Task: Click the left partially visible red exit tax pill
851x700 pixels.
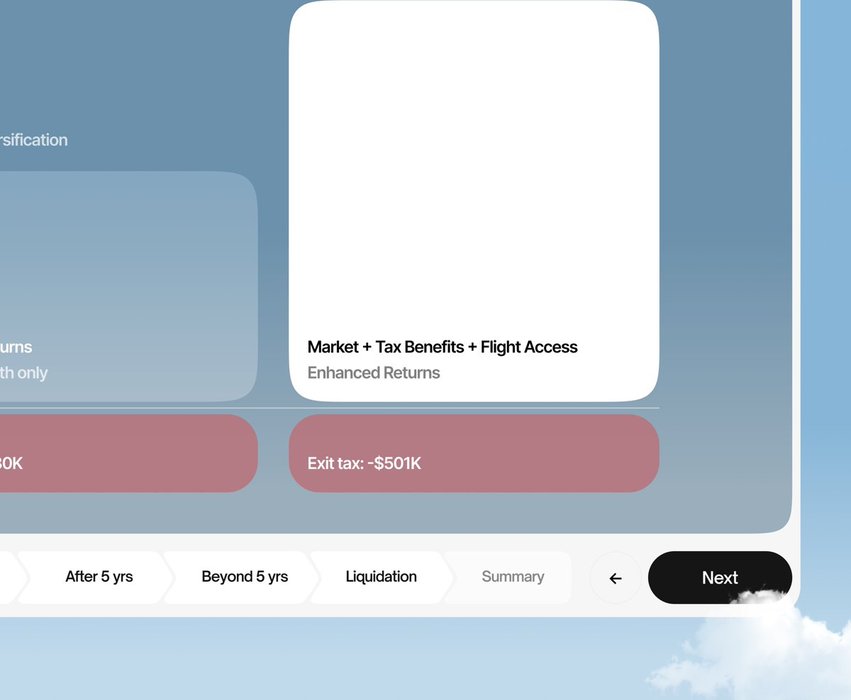Action: click(x=129, y=454)
